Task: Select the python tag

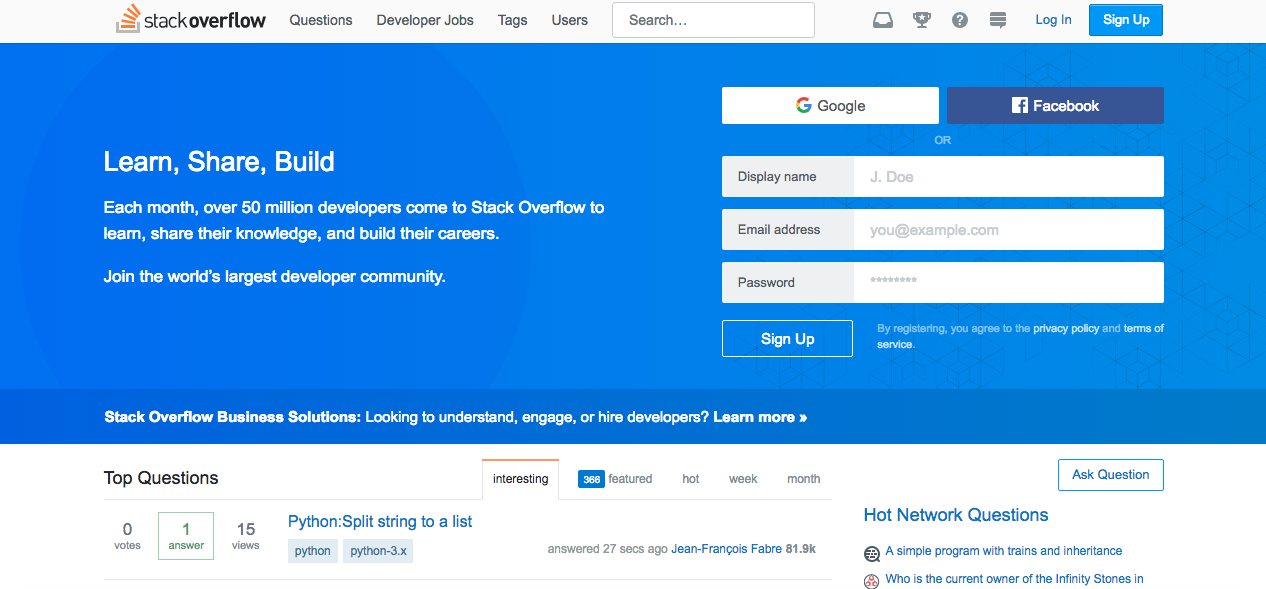Action: 313,551
